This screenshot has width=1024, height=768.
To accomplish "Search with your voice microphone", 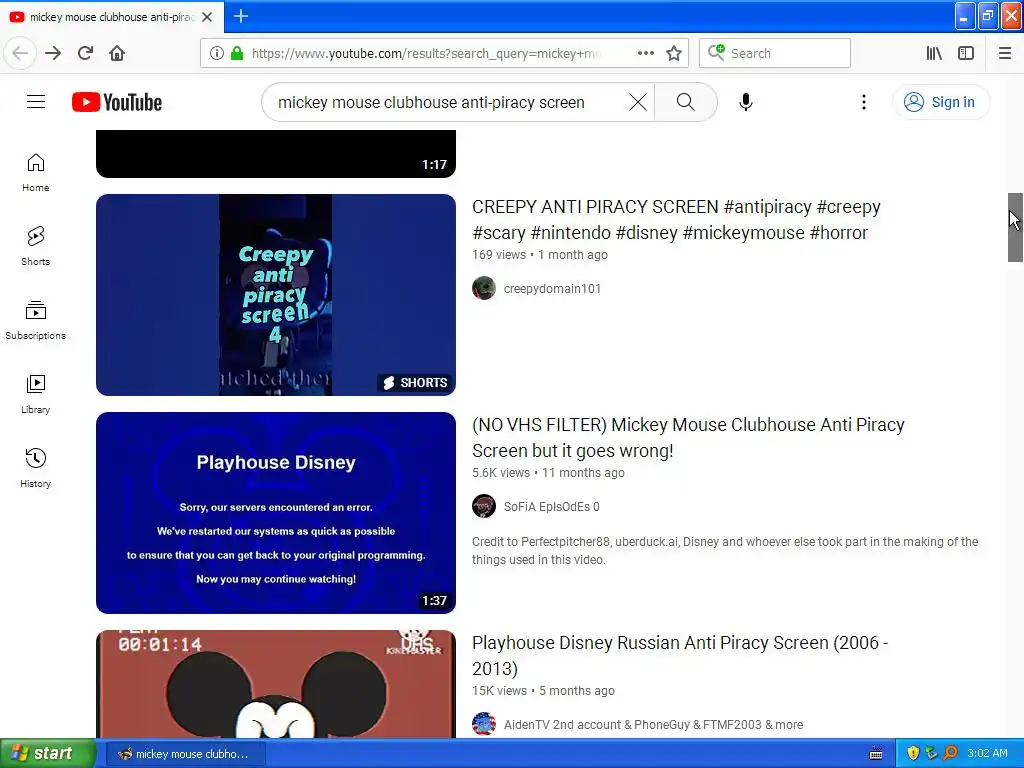I will click(746, 102).
